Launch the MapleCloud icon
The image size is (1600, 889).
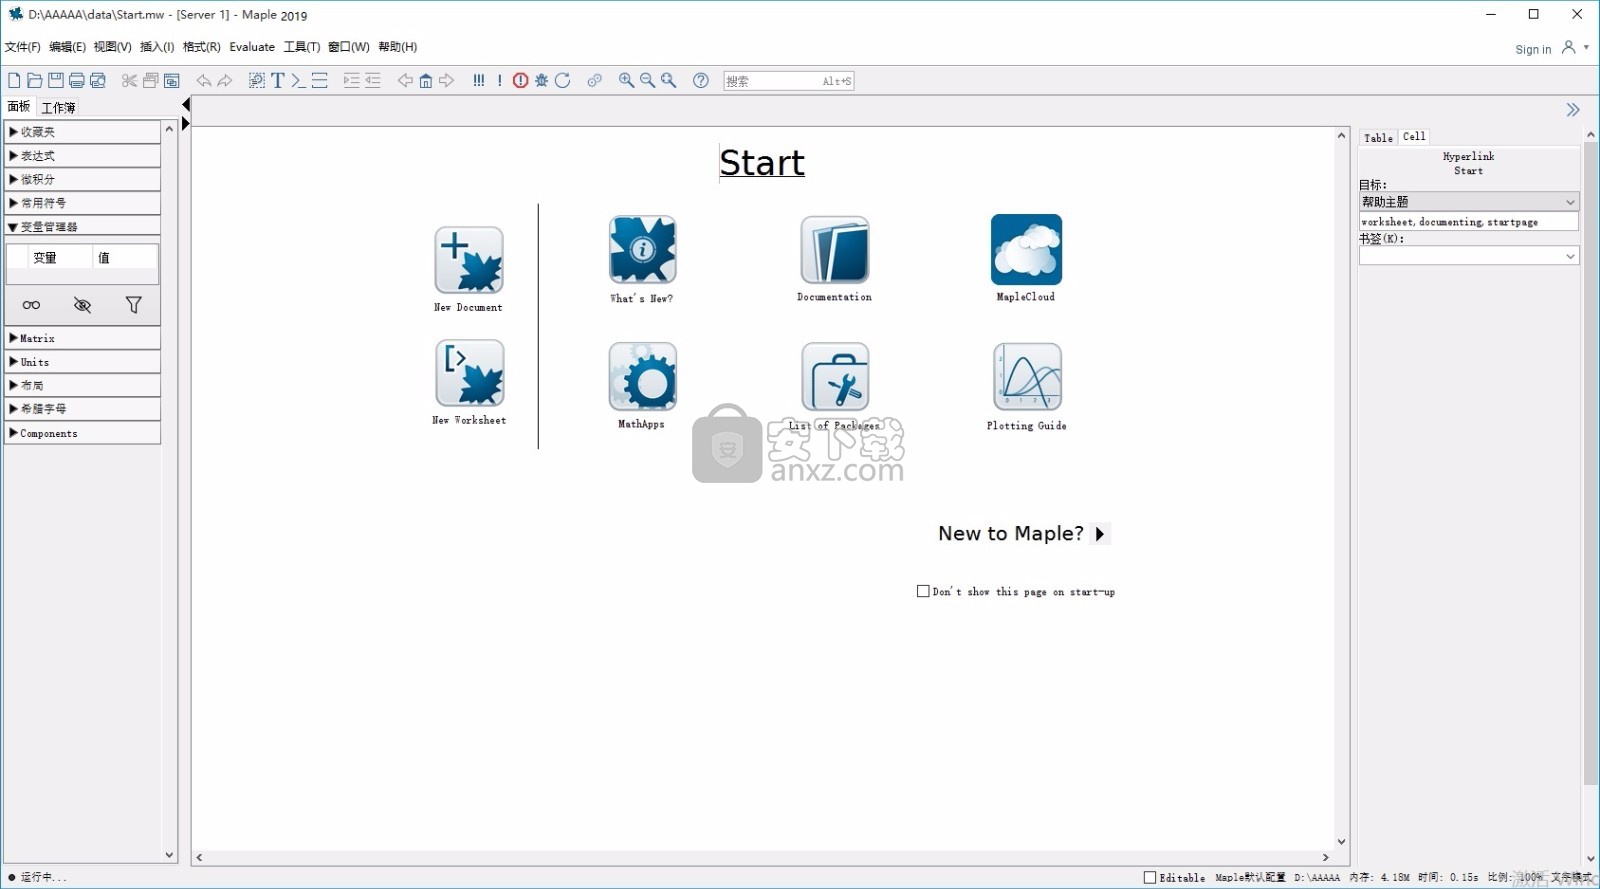click(x=1027, y=250)
